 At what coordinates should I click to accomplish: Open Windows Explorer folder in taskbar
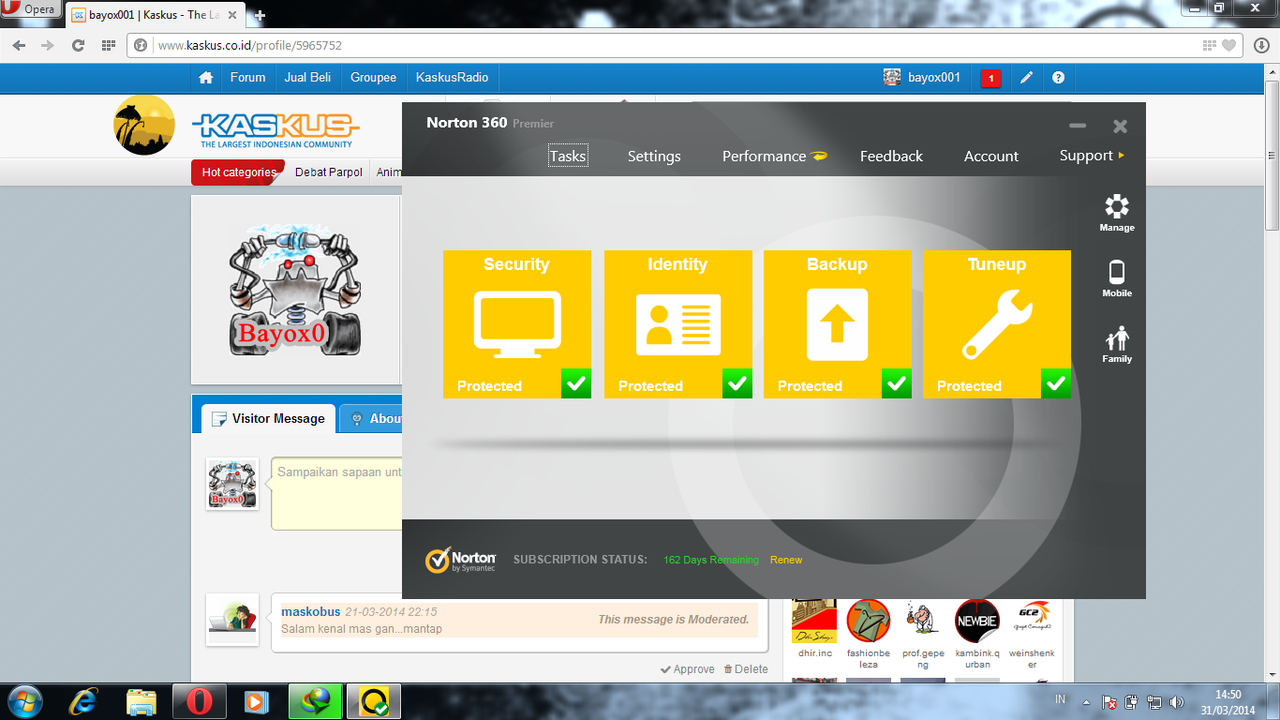(141, 701)
